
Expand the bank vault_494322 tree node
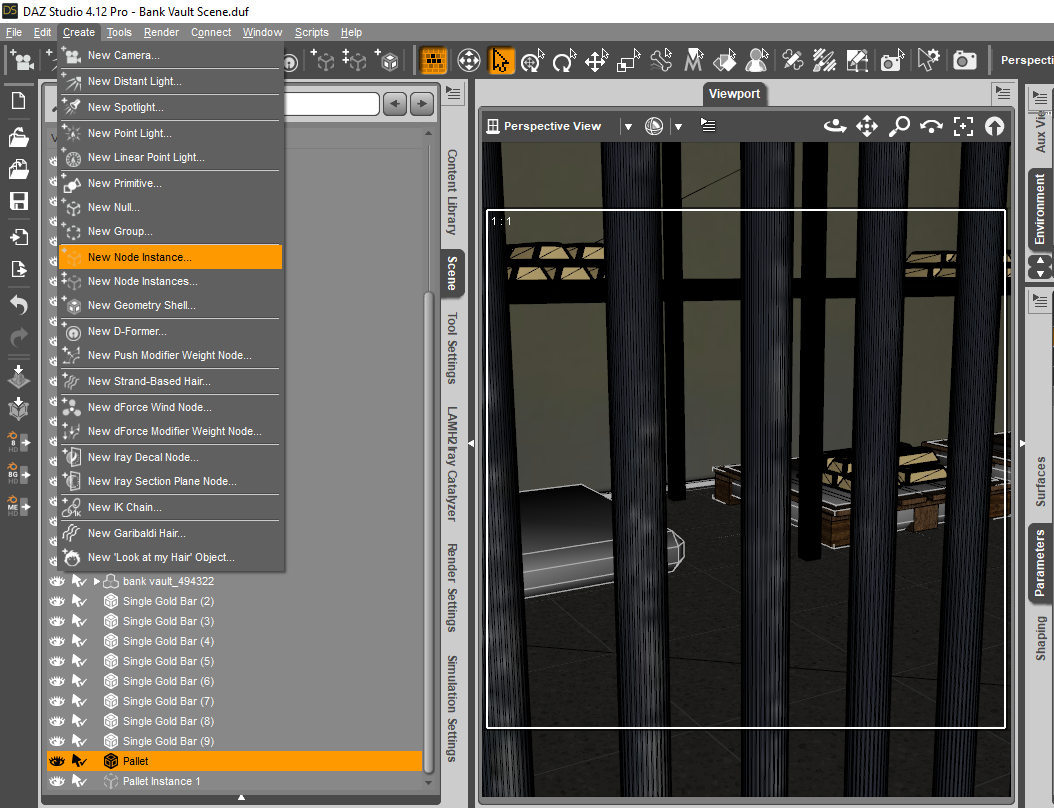(97, 581)
